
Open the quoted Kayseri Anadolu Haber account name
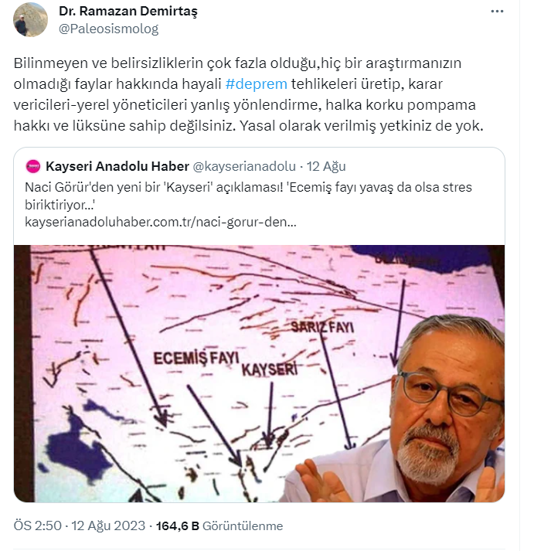[x=117, y=166]
